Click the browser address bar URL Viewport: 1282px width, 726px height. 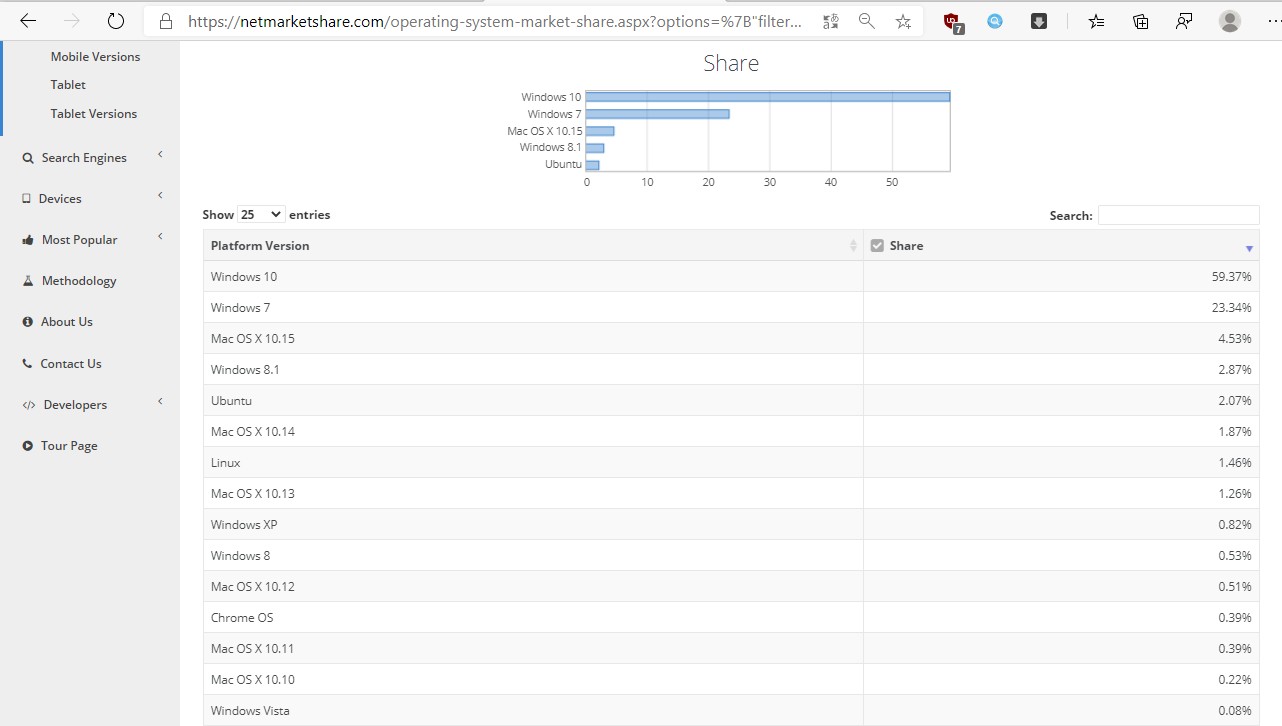495,21
